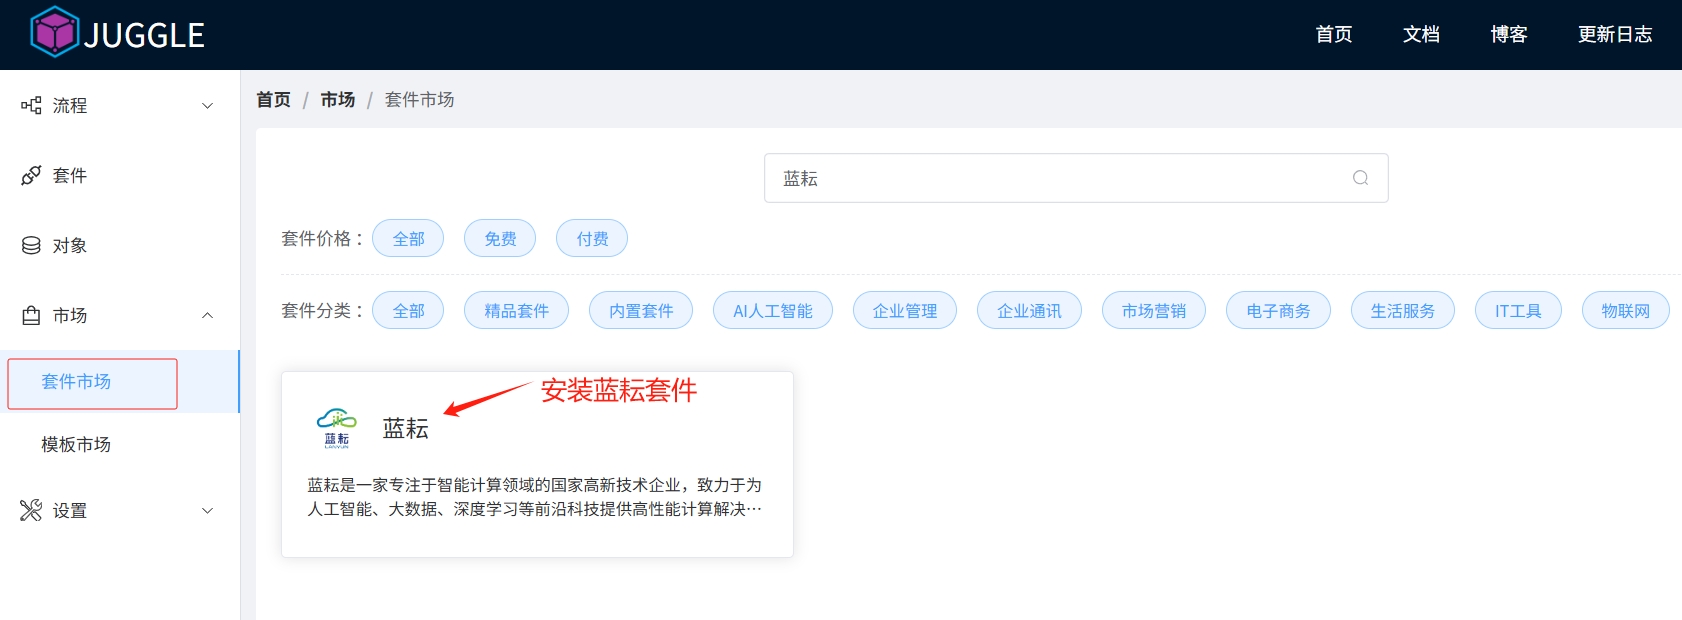Filter the category by 企业通讯
This screenshot has height=620, width=1682.
point(1029,310)
